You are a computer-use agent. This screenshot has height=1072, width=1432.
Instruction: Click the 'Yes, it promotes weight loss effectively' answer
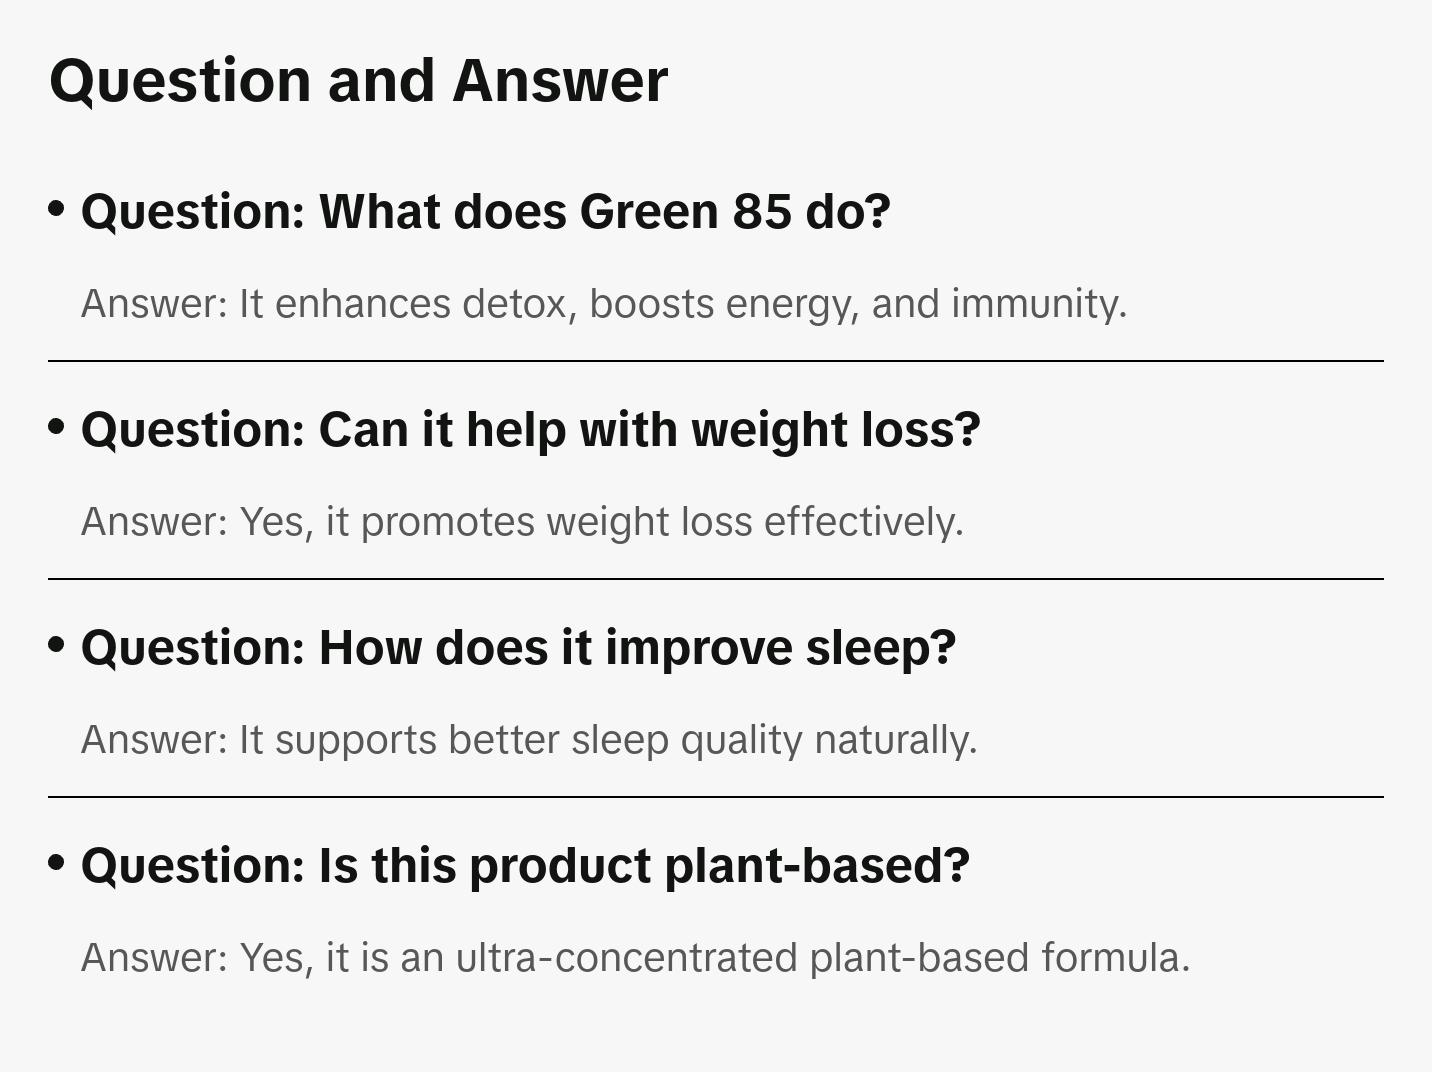522,522
